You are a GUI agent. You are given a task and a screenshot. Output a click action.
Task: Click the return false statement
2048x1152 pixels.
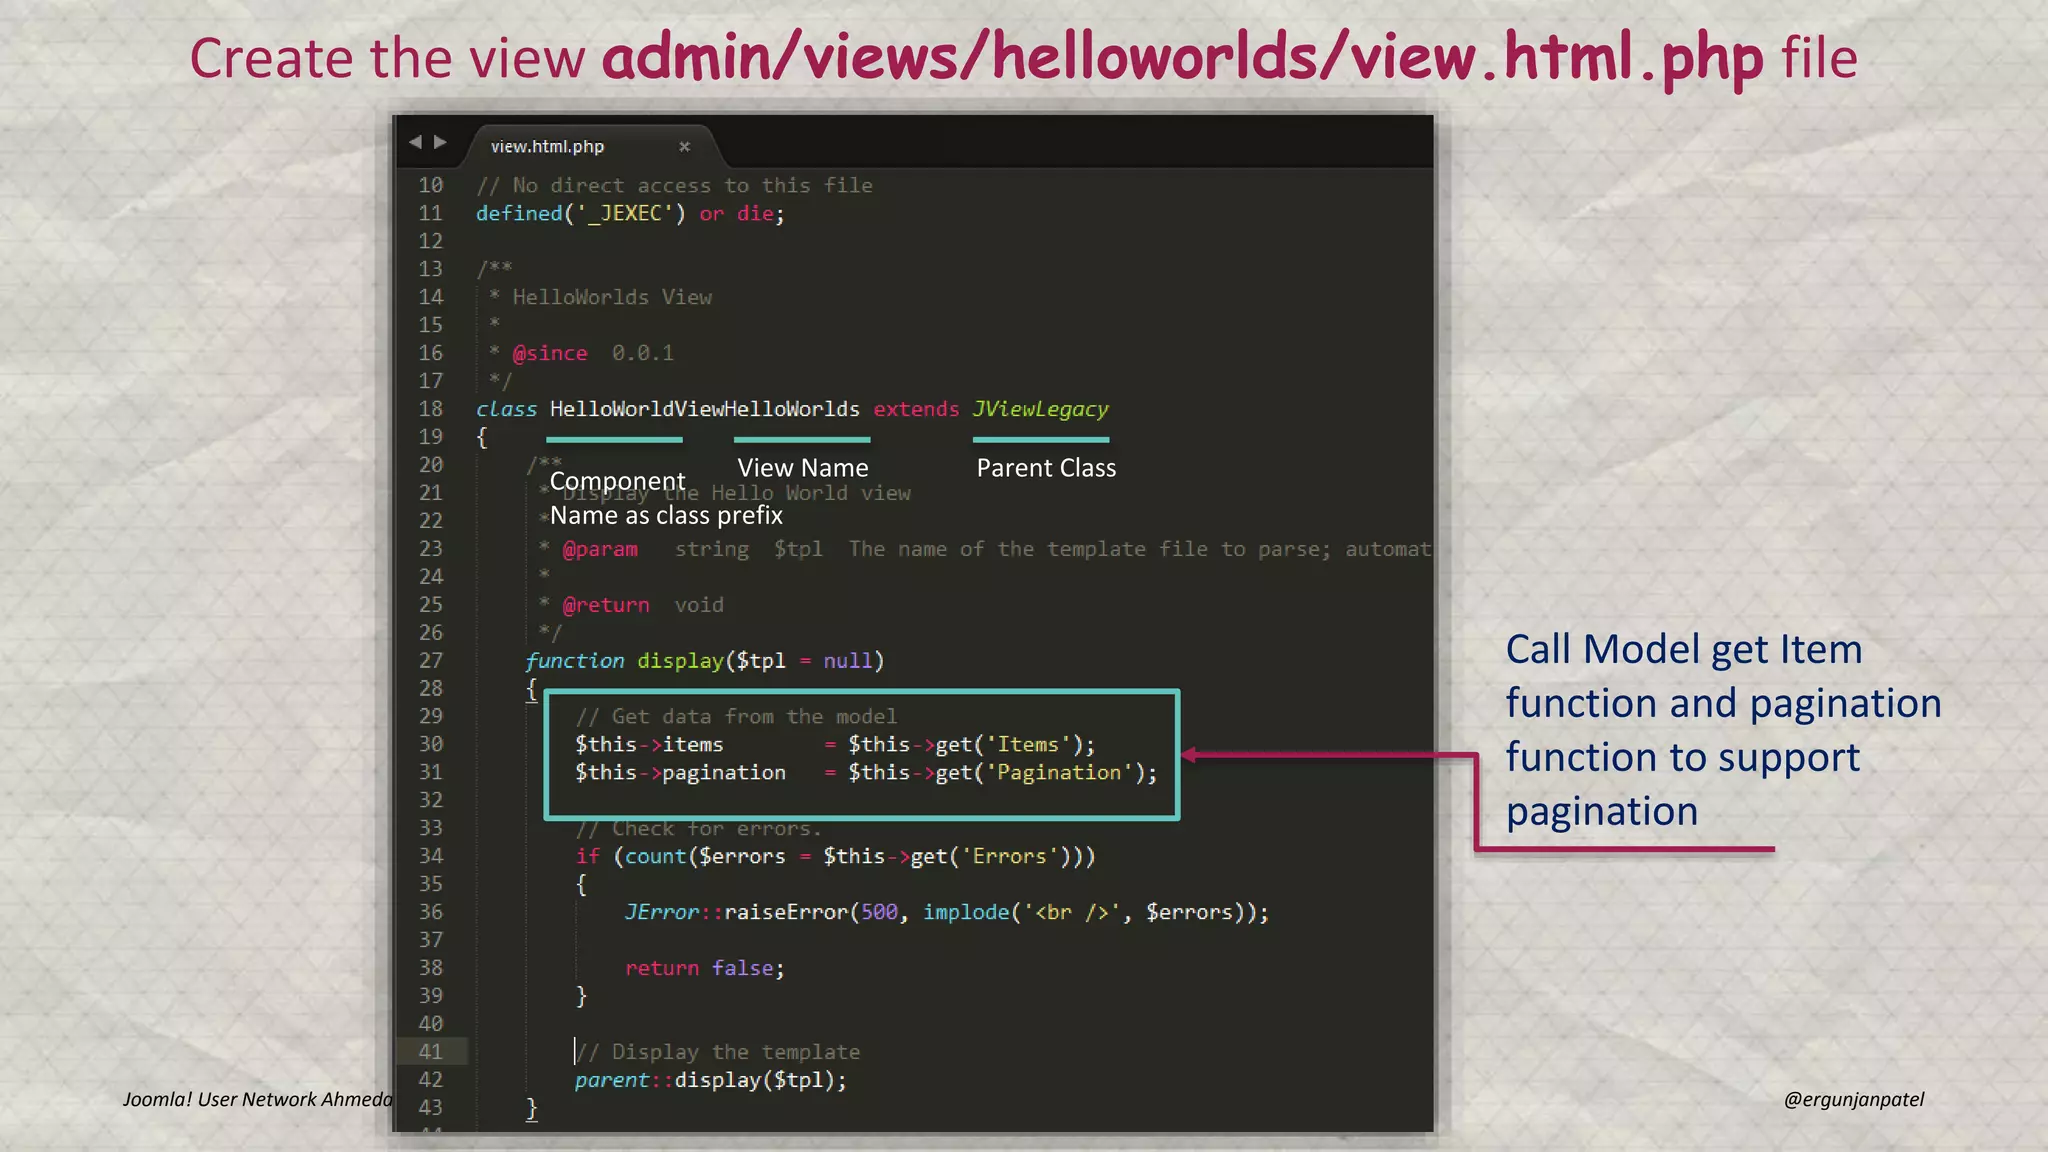(x=704, y=968)
